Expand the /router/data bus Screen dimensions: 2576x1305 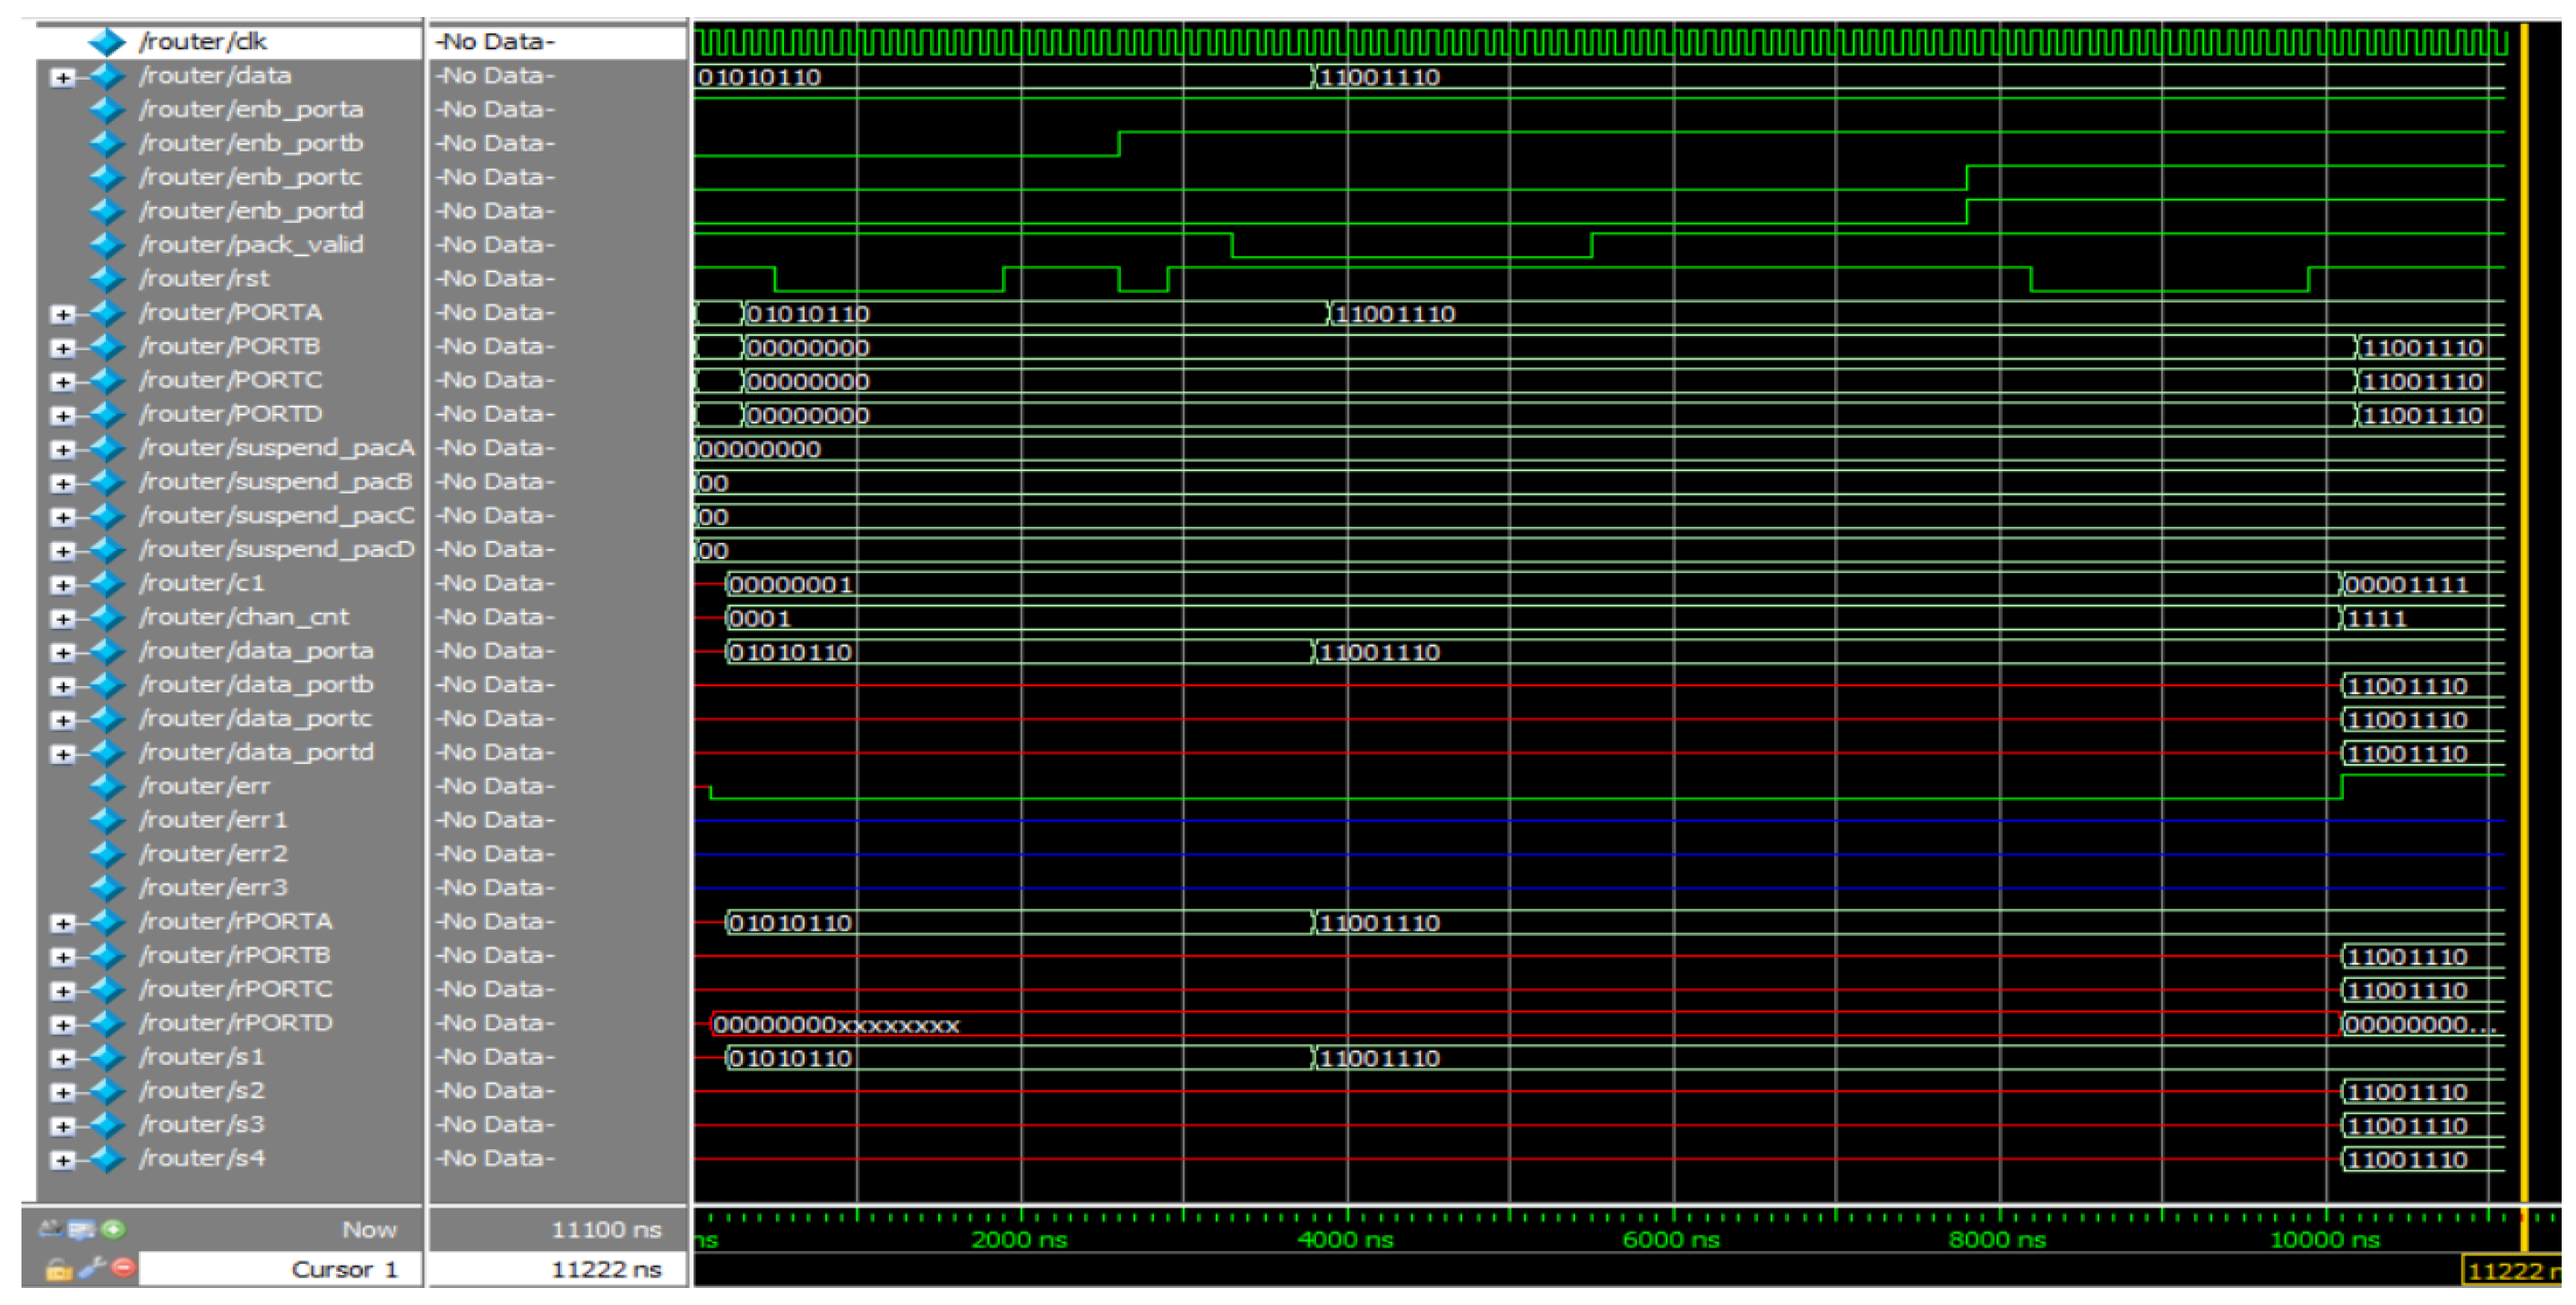pyautogui.click(x=63, y=77)
